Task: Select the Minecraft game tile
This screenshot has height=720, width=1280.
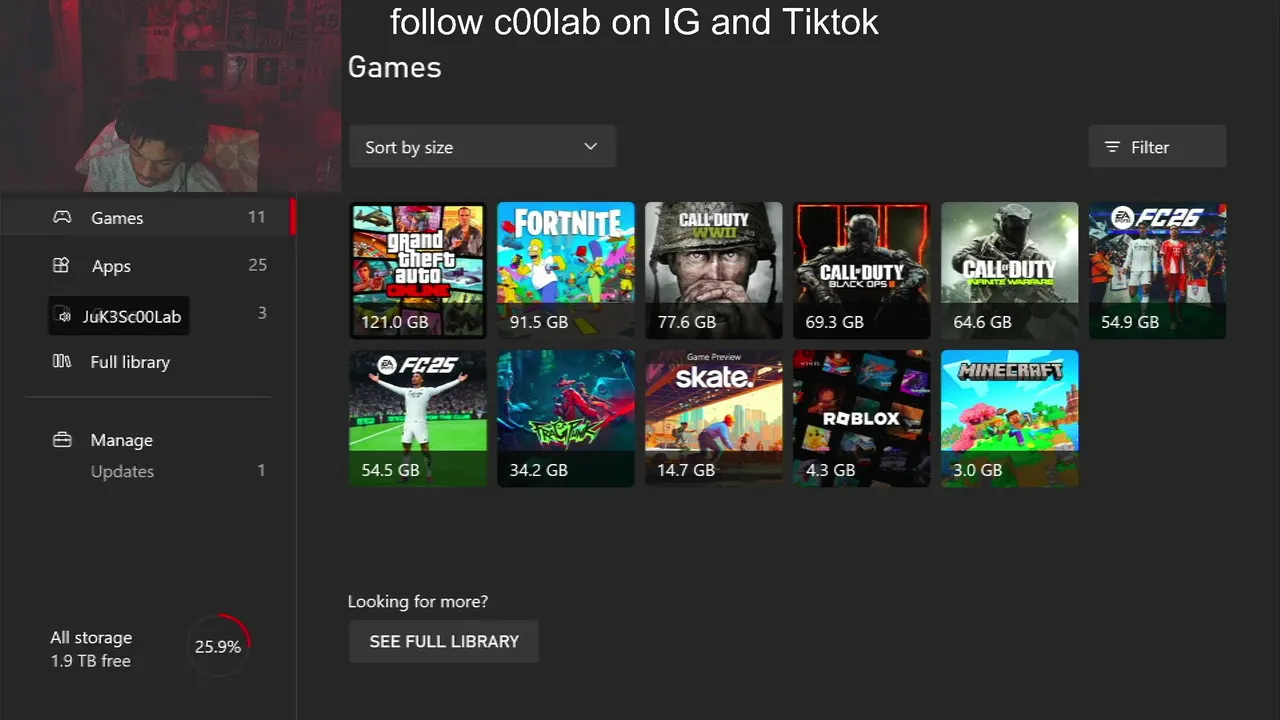Action: point(1010,418)
